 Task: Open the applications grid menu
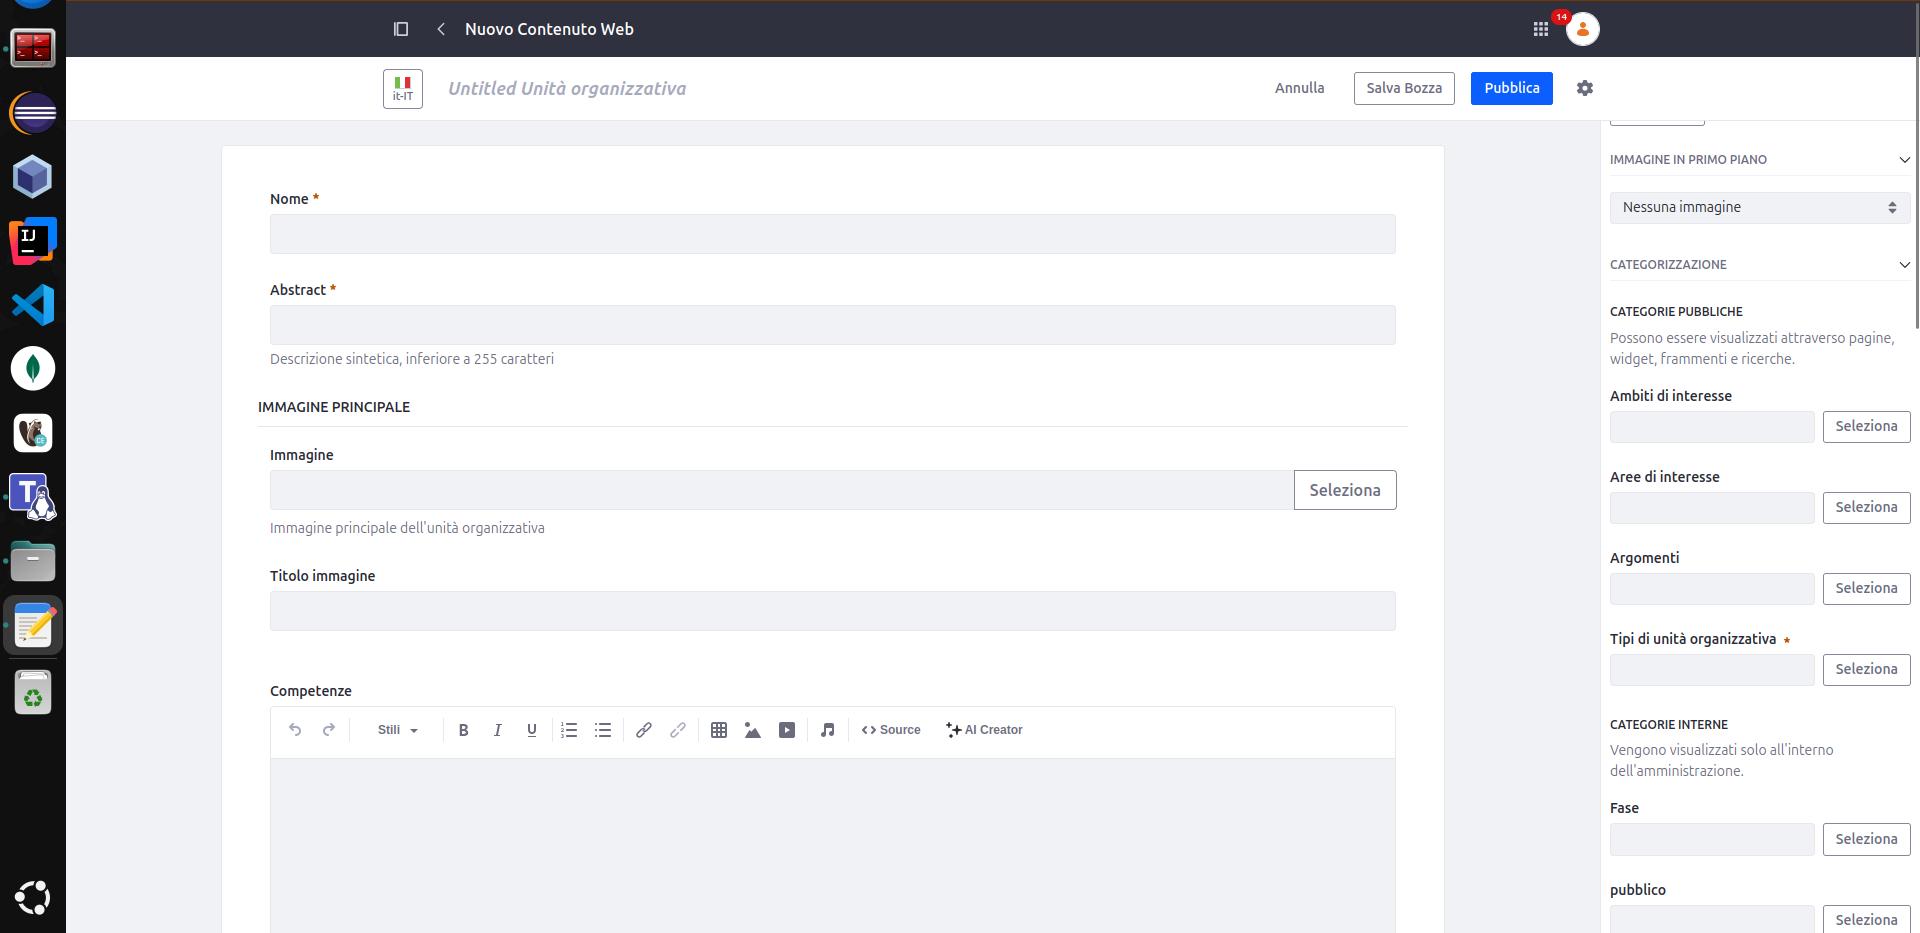click(x=1540, y=29)
